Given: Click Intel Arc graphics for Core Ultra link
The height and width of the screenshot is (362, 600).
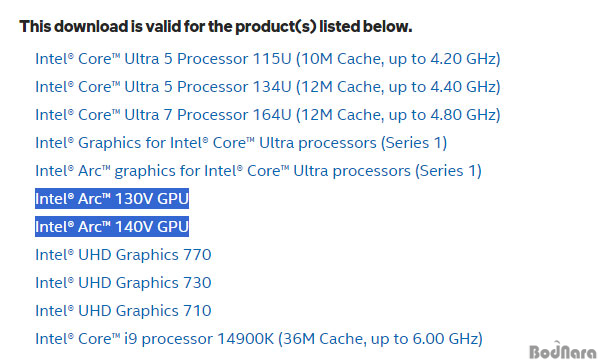Looking at the screenshot, I should click(x=258, y=171).
